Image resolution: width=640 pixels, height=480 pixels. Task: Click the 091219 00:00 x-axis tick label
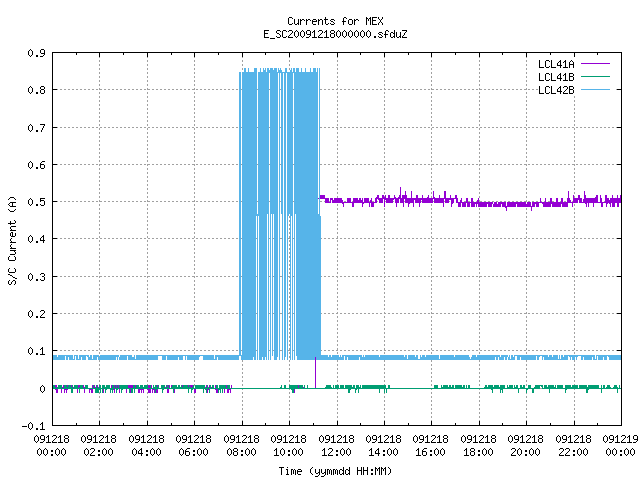pos(620,446)
